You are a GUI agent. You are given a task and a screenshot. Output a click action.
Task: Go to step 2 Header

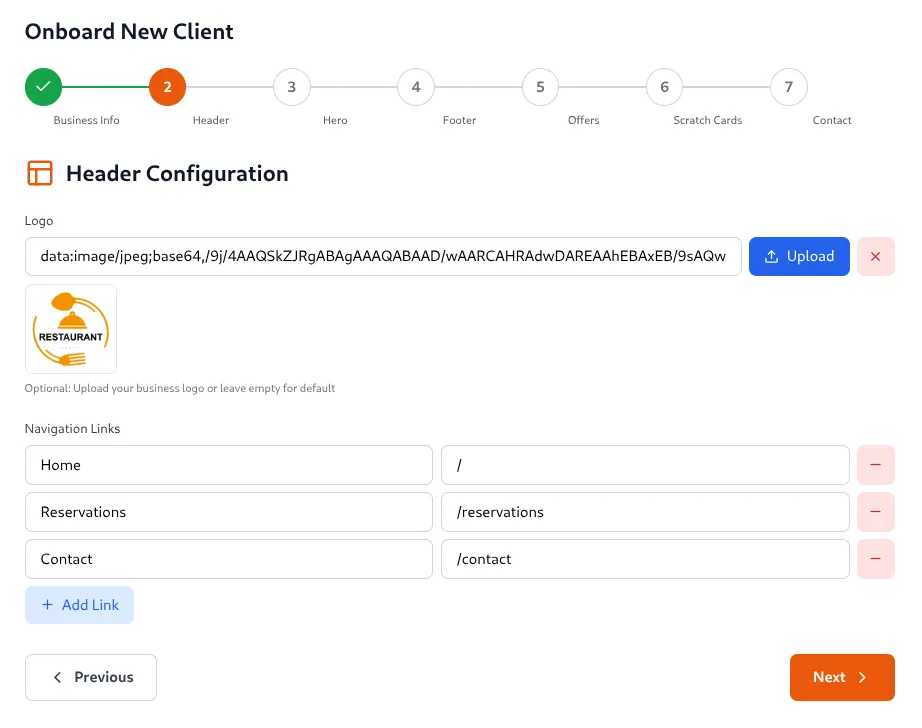(x=167, y=87)
